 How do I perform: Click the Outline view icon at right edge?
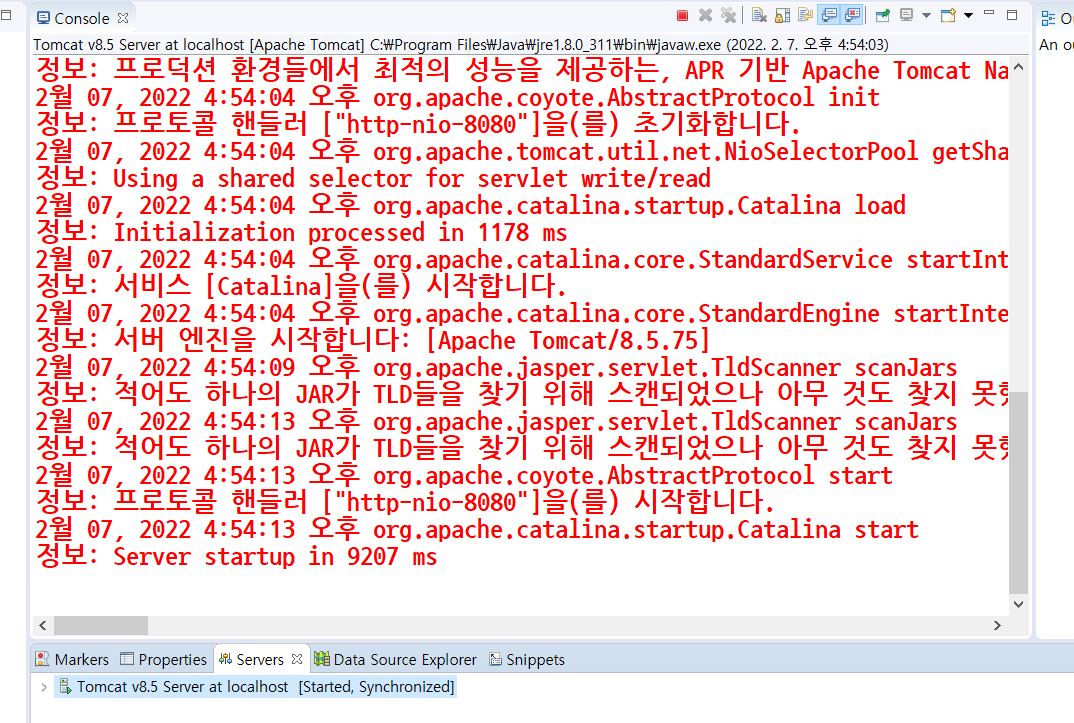[x=1048, y=18]
